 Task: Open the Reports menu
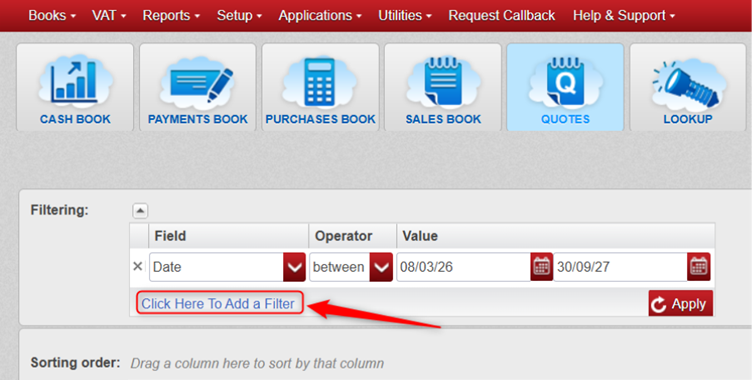171,15
